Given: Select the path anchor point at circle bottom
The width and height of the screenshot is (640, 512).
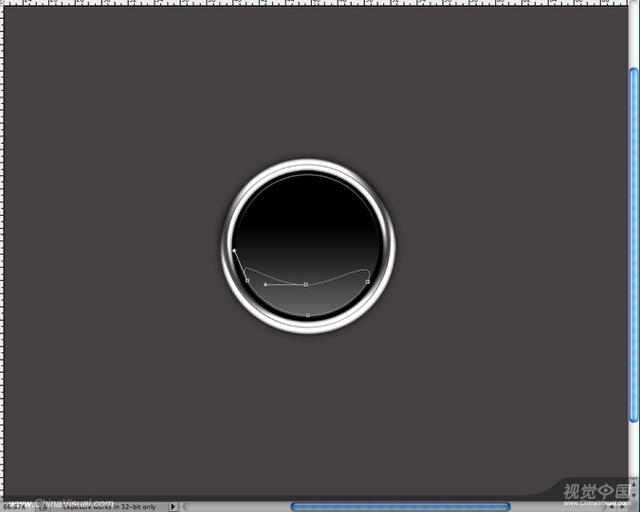Looking at the screenshot, I should tap(308, 315).
